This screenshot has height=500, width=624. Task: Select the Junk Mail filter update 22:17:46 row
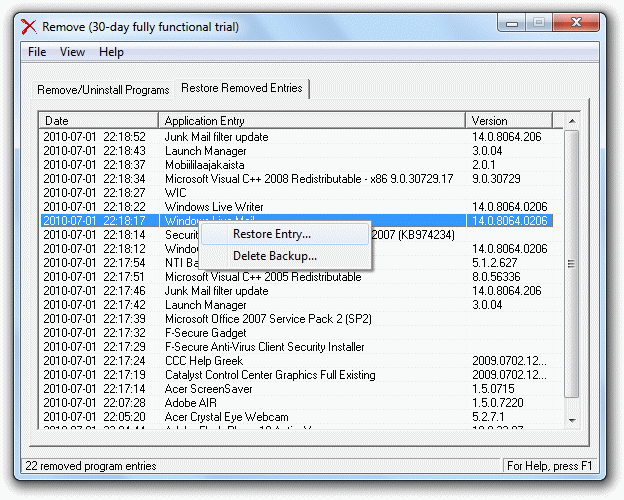point(296,291)
